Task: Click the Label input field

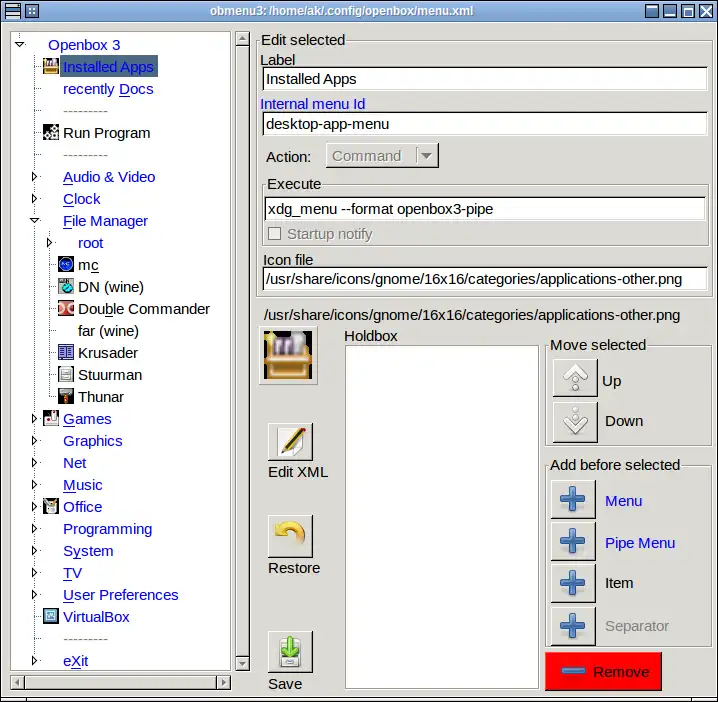Action: point(485,79)
